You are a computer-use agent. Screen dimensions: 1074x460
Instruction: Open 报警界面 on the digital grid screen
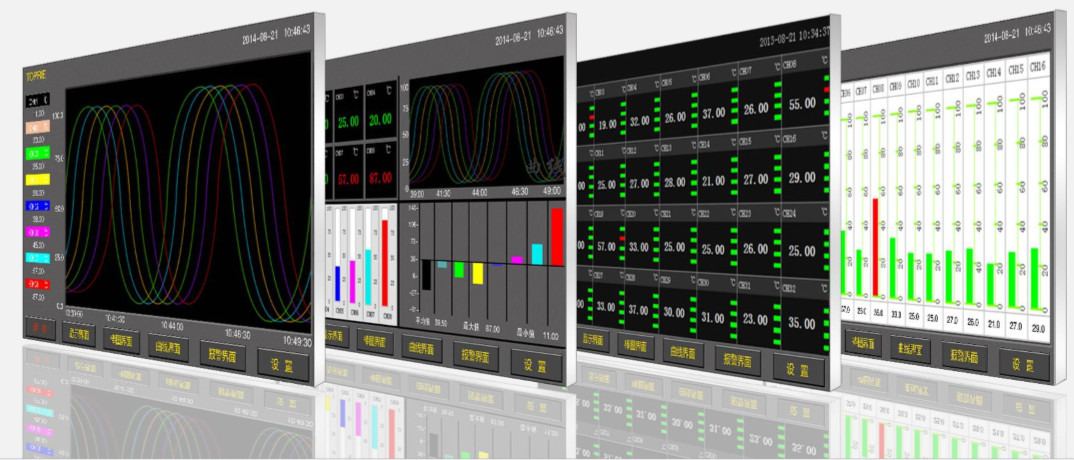coord(735,358)
